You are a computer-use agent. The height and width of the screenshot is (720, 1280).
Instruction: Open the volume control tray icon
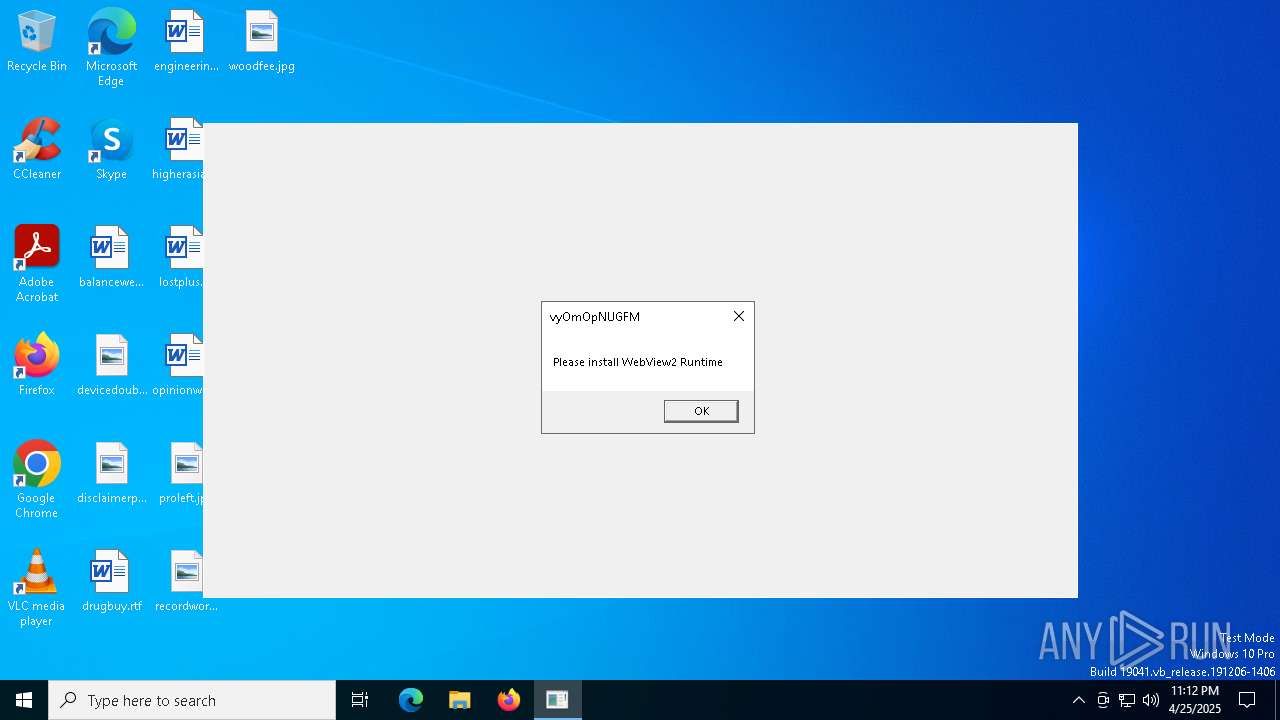click(x=1151, y=700)
